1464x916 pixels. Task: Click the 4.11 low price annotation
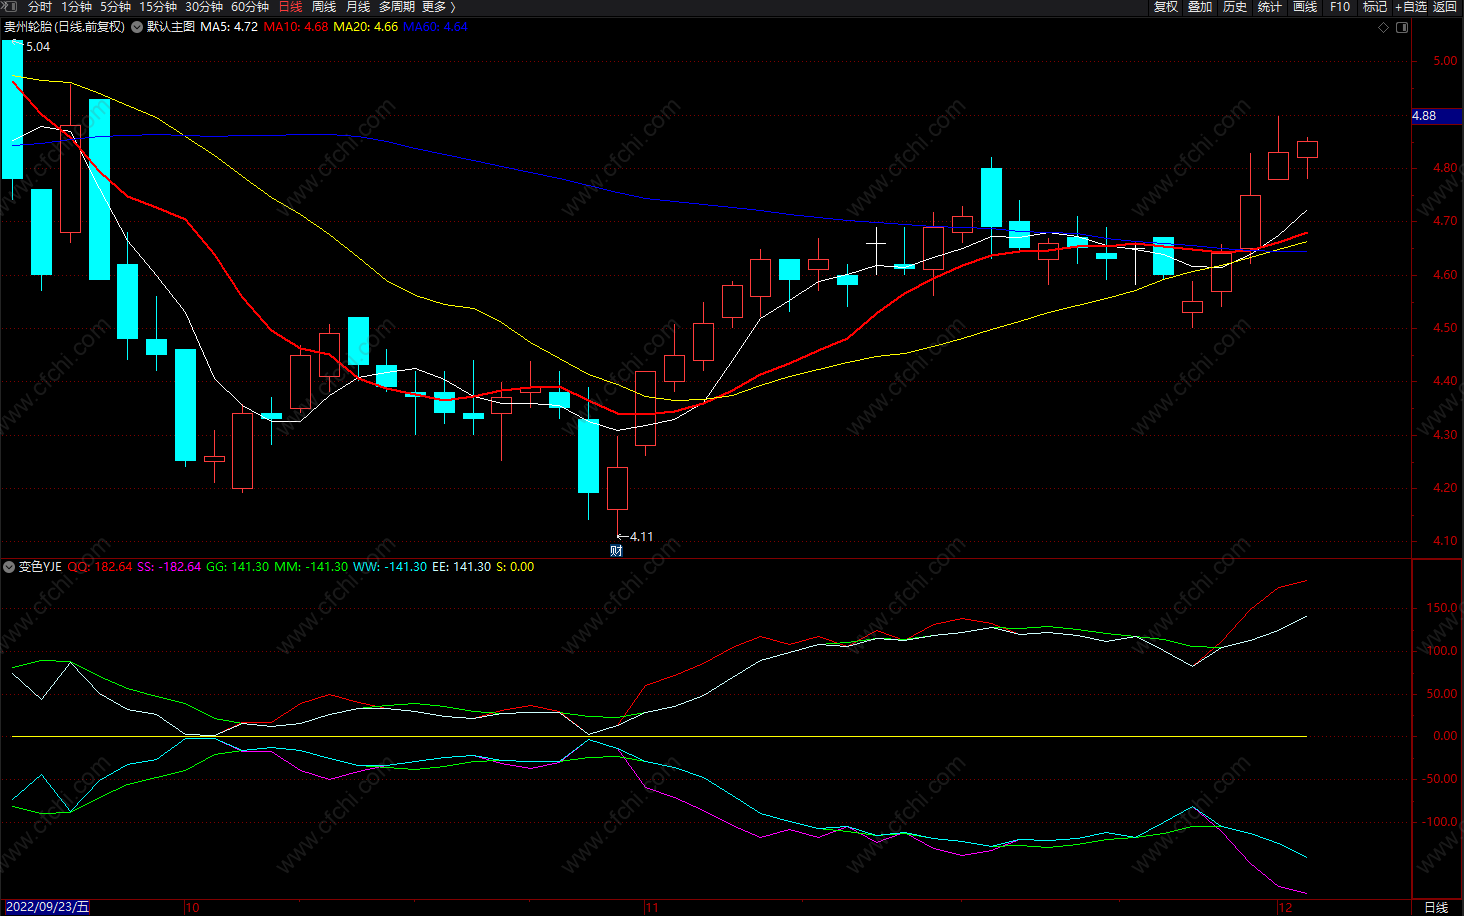(636, 537)
